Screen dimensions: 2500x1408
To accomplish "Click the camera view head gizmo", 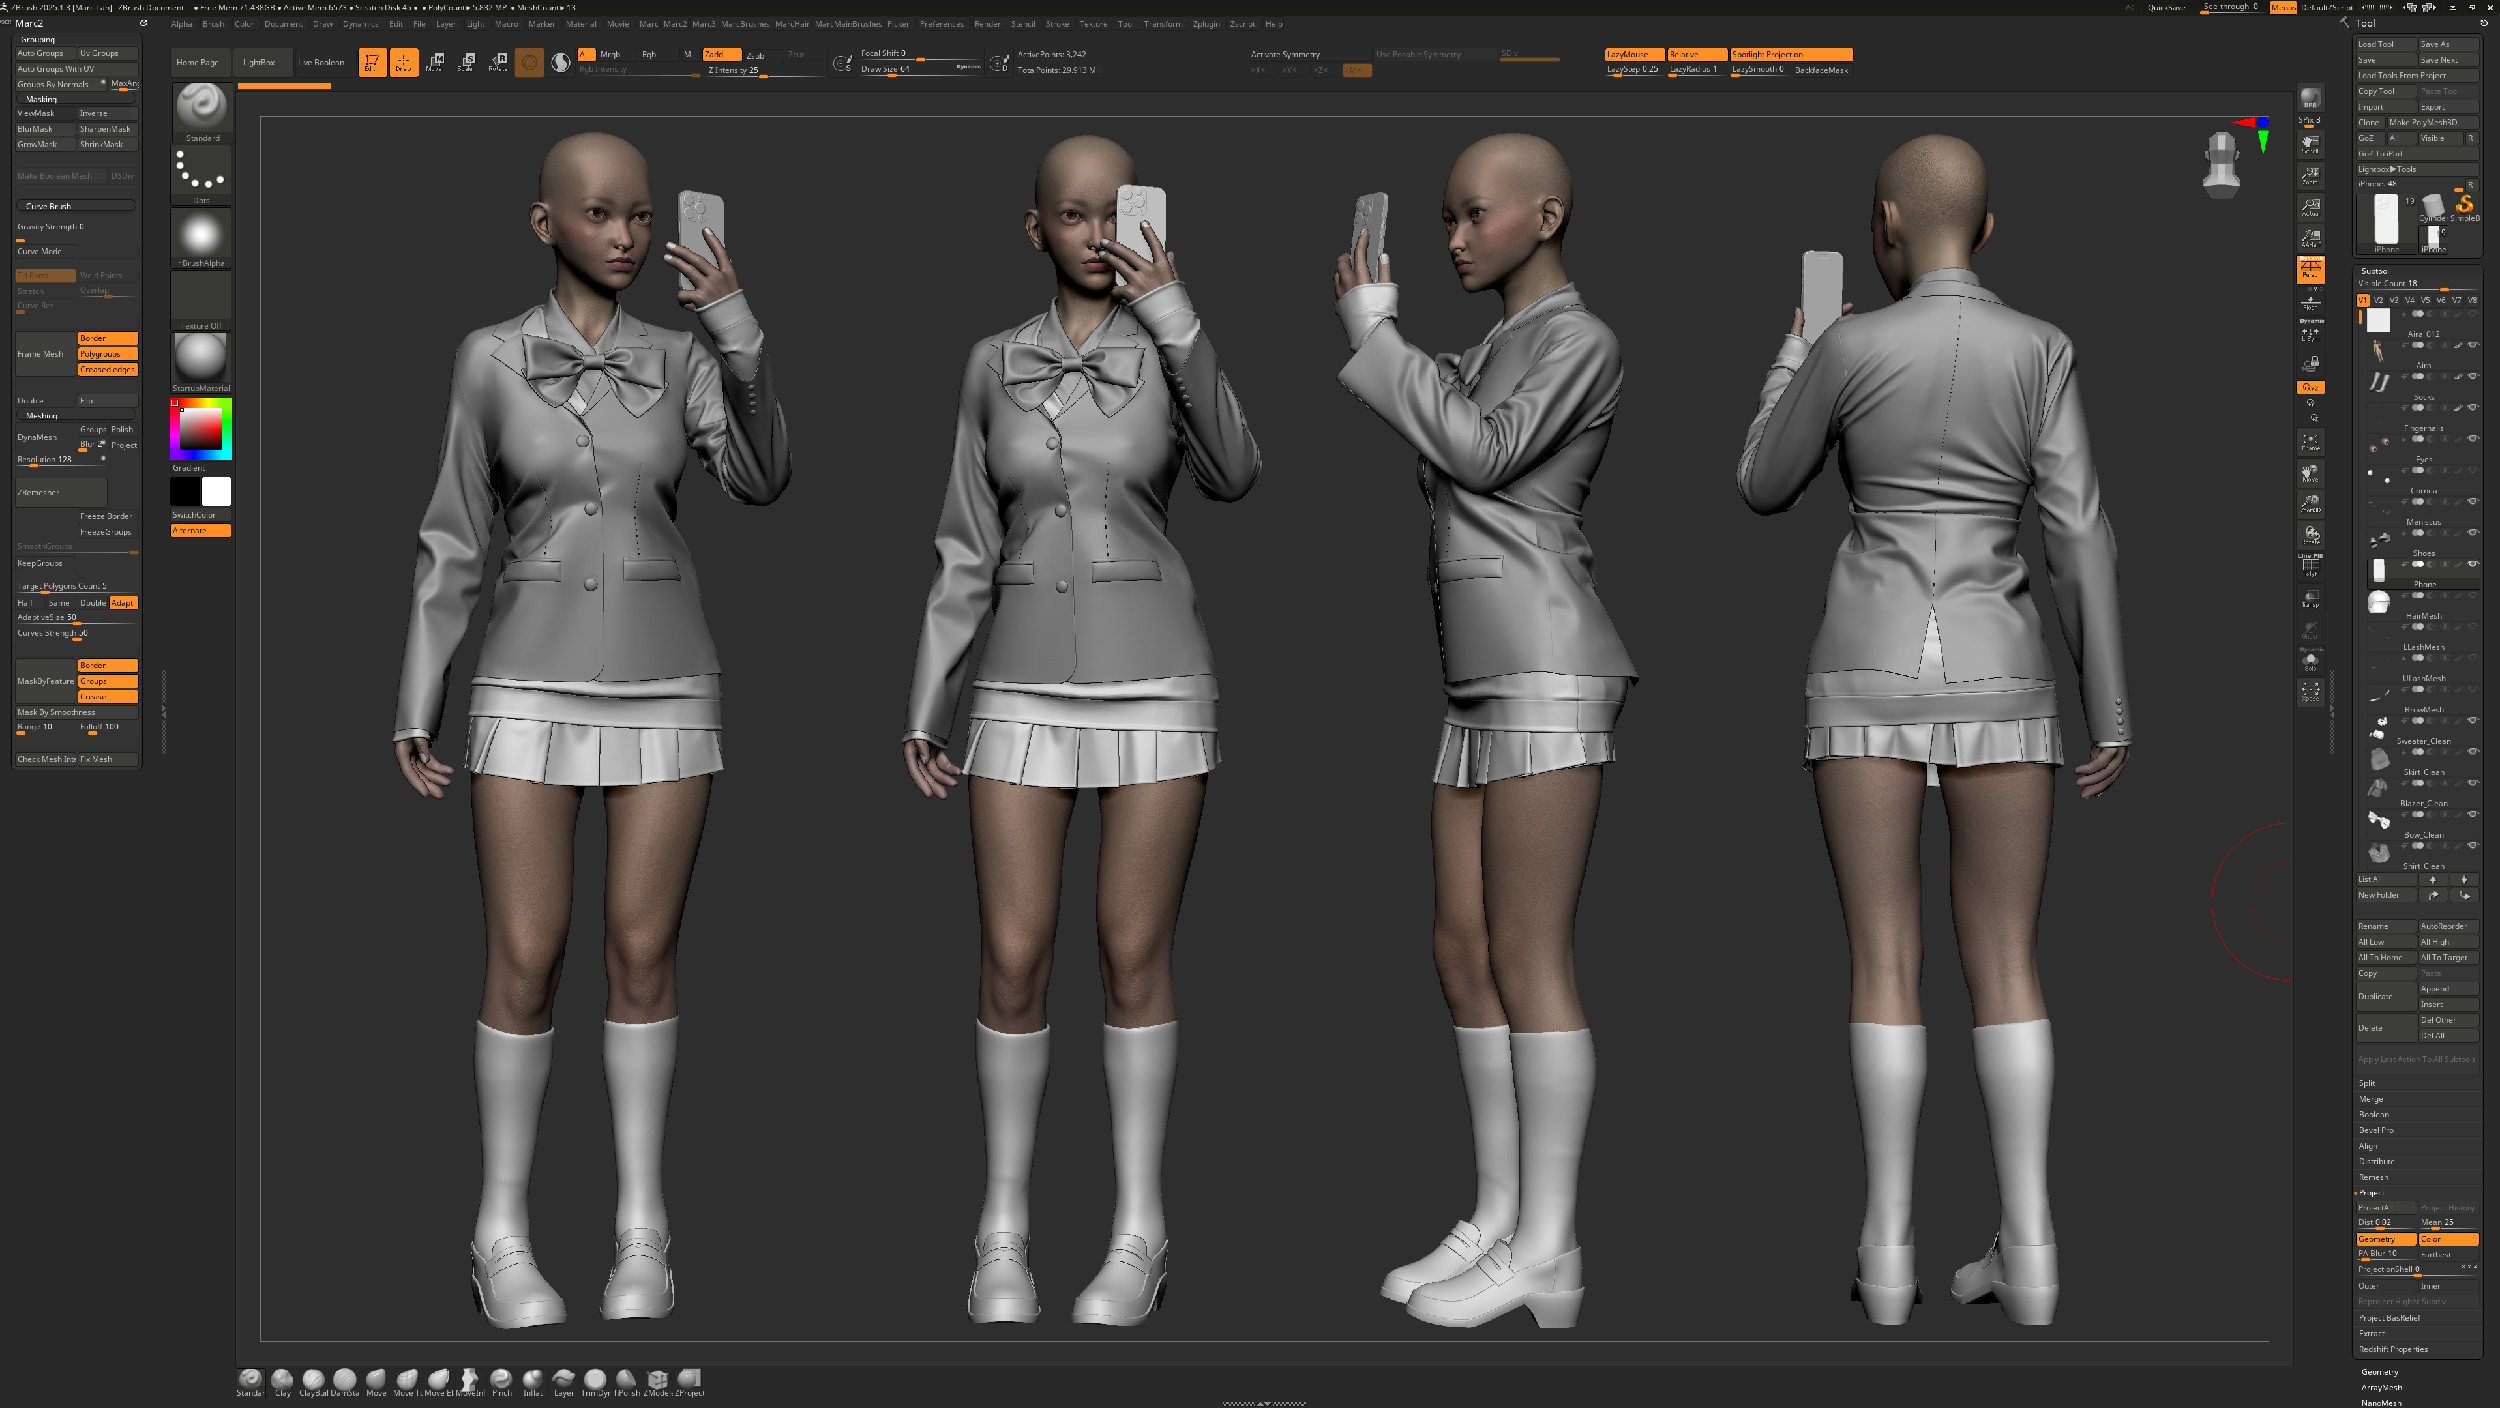I will pyautogui.click(x=2221, y=164).
